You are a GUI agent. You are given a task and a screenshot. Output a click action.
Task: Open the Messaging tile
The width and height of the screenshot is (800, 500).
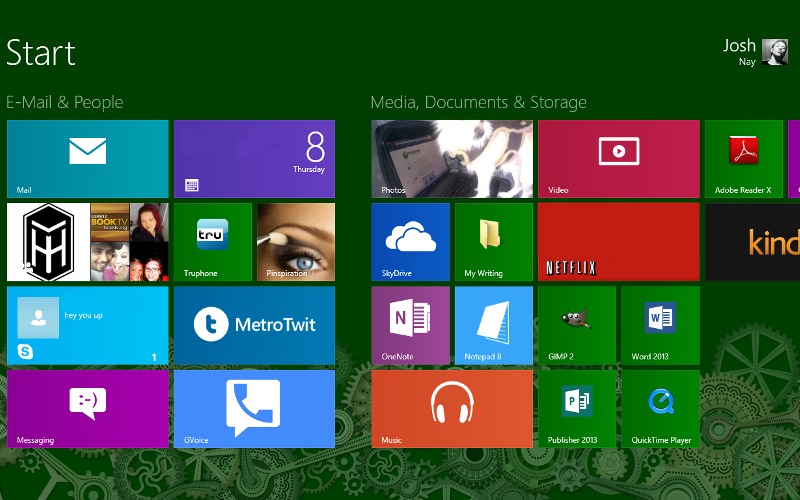pos(88,409)
